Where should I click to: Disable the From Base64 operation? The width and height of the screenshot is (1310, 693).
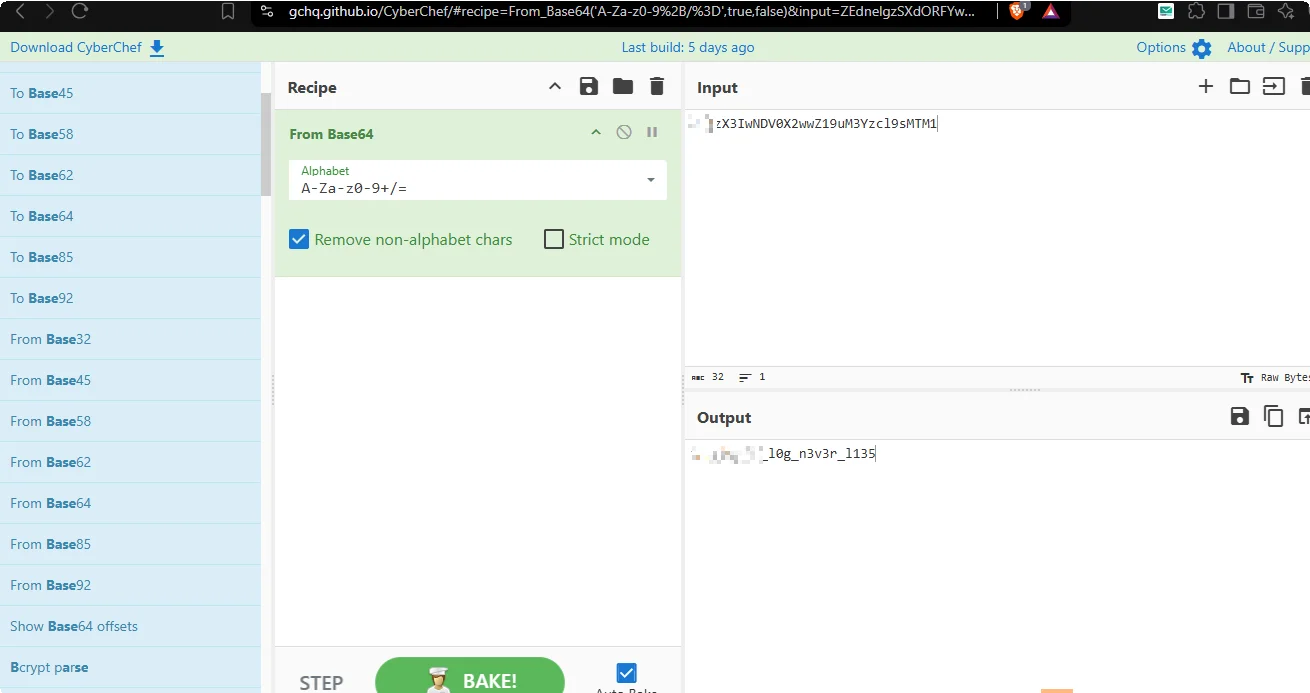(624, 132)
